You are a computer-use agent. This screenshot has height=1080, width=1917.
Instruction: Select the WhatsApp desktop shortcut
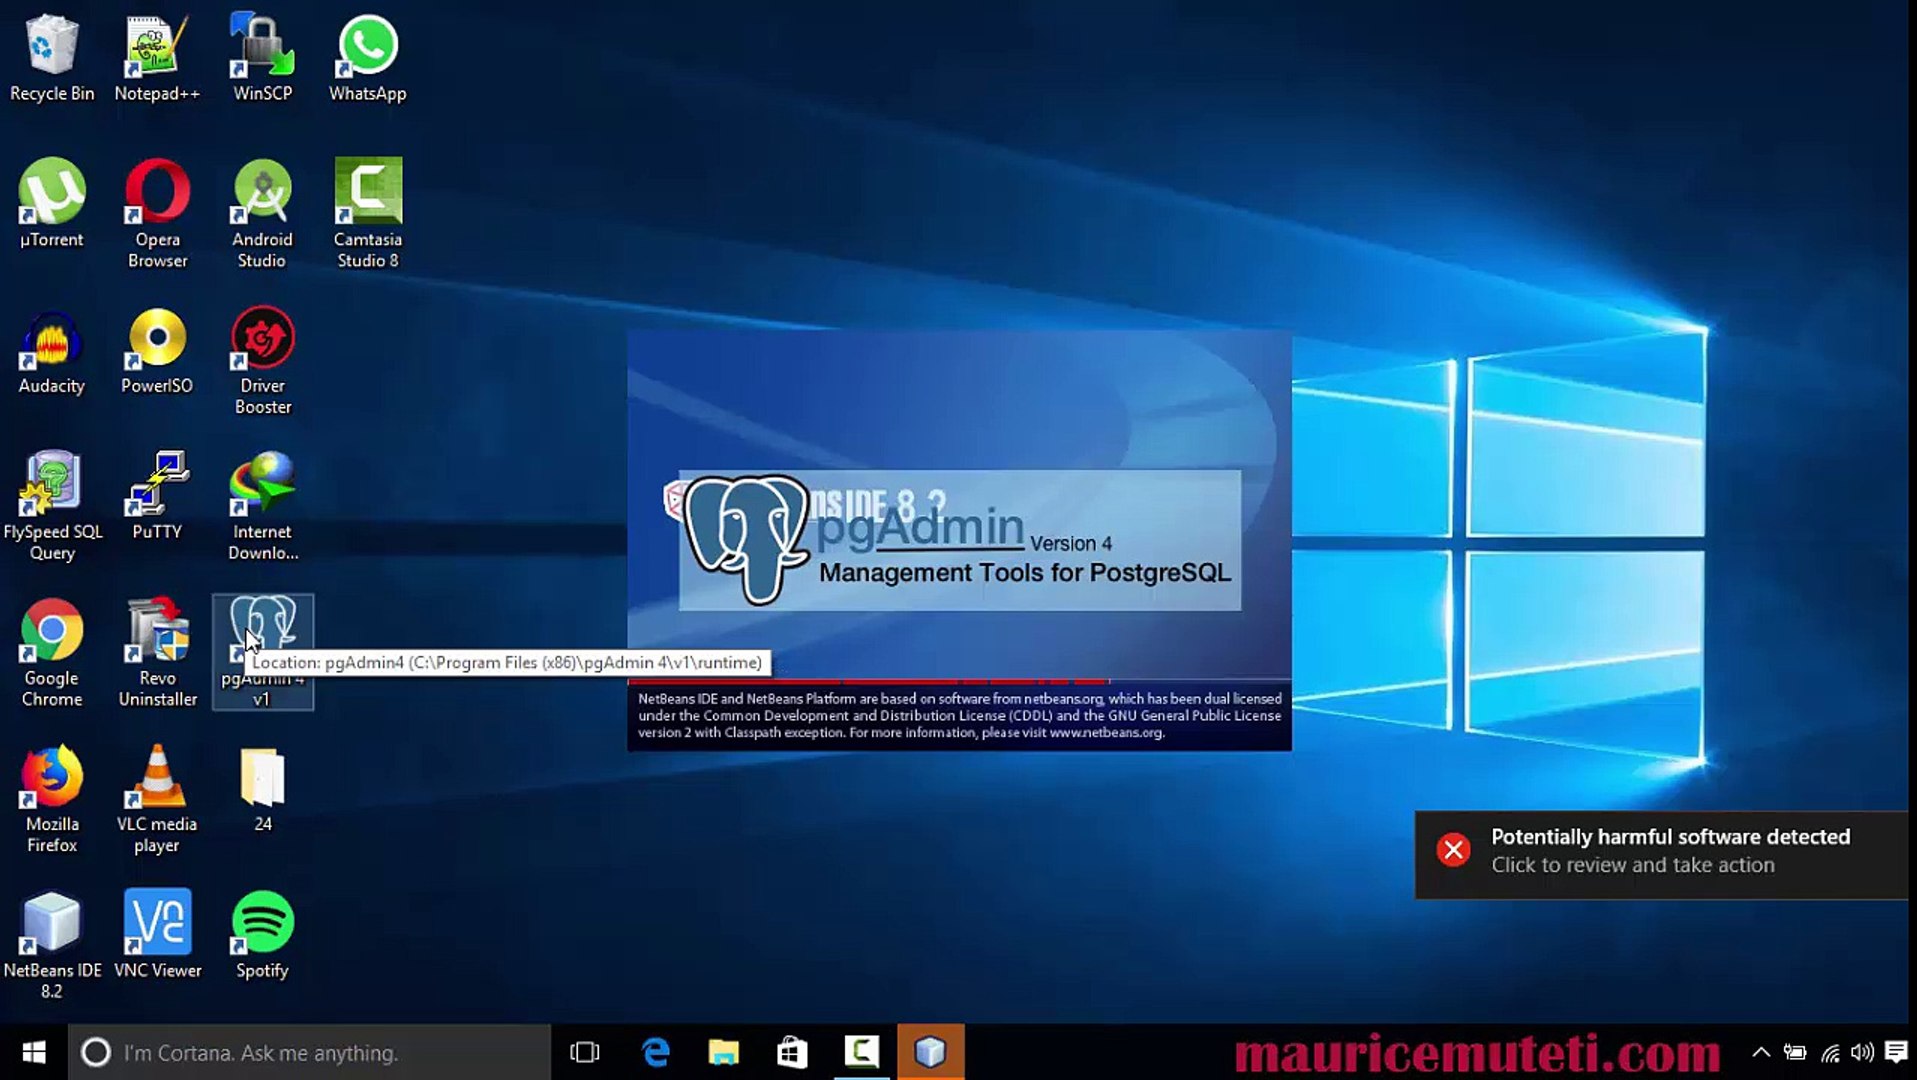(367, 58)
